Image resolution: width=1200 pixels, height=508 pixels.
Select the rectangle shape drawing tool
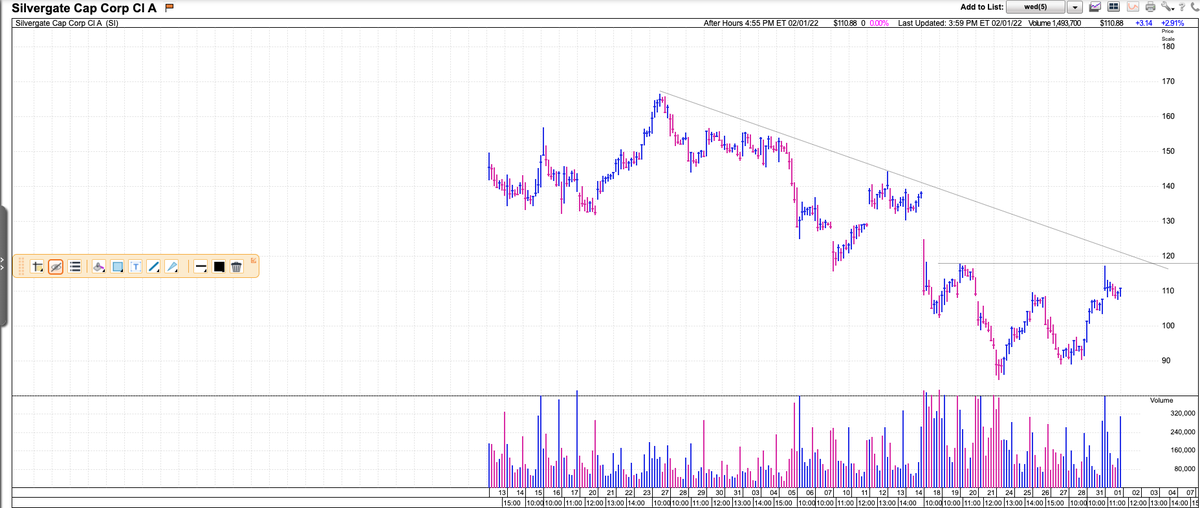coord(117,267)
